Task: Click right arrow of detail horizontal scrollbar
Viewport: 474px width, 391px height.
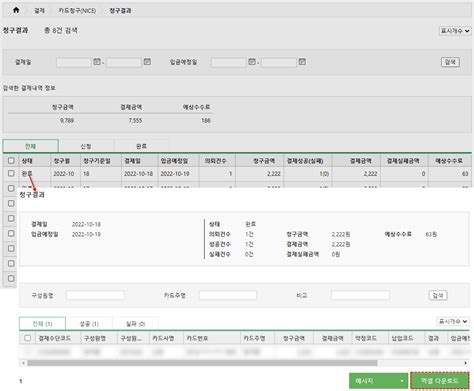Action: (466, 363)
